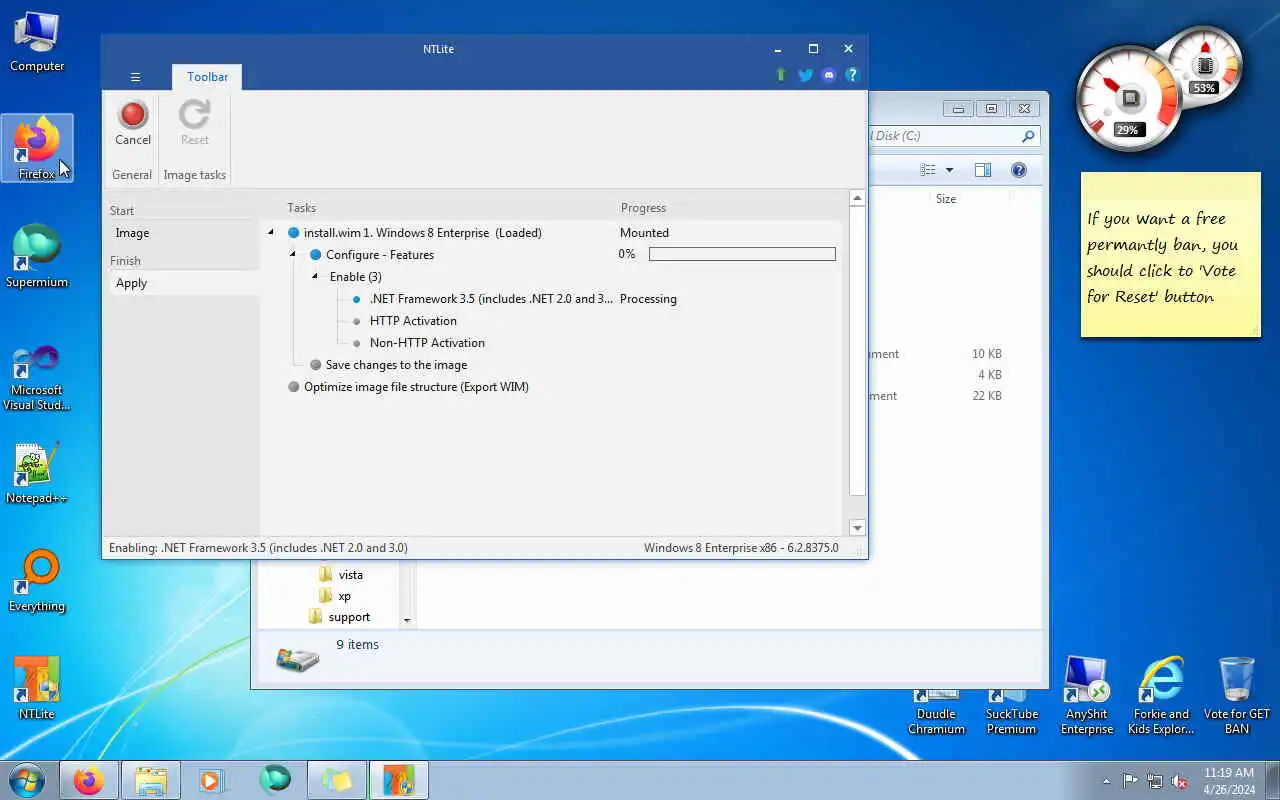Click the Explorer change view icon

coord(928,170)
